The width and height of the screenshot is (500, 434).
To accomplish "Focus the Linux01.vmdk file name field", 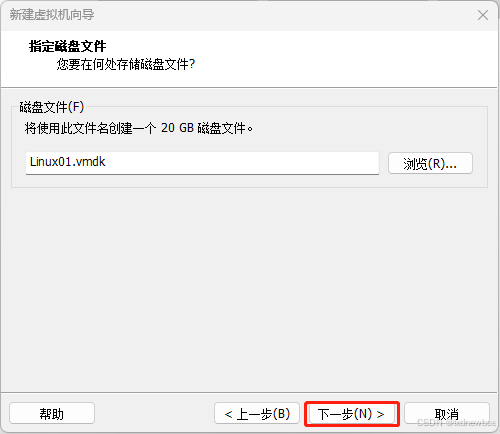I will [x=202, y=163].
